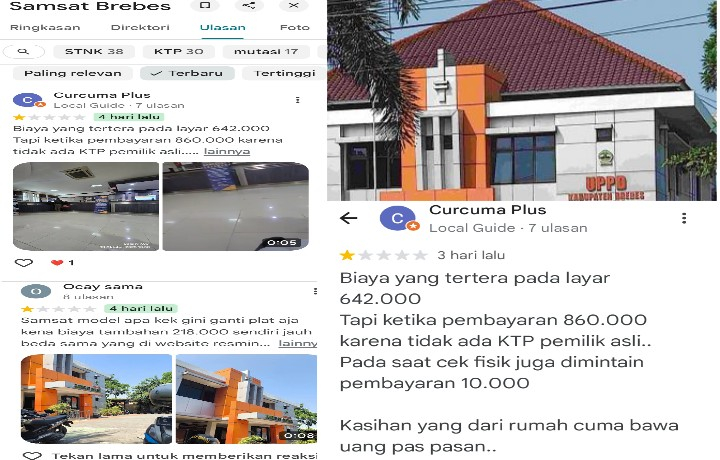The image size is (720, 460).
Task: Expand Ocay sama's review text with lainnya
Action: [x=298, y=343]
